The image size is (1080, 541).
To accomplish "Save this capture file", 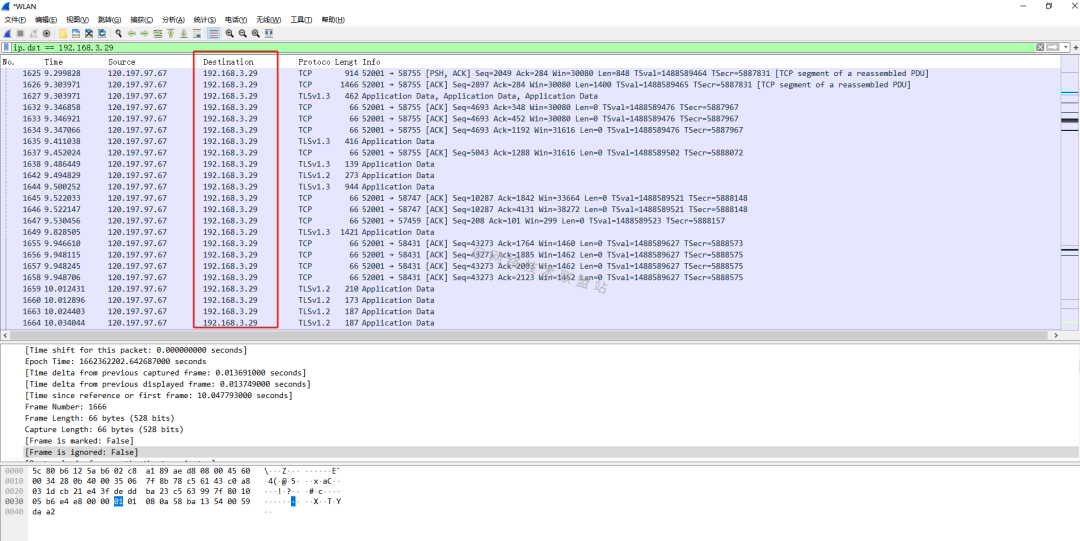I will click(76, 33).
